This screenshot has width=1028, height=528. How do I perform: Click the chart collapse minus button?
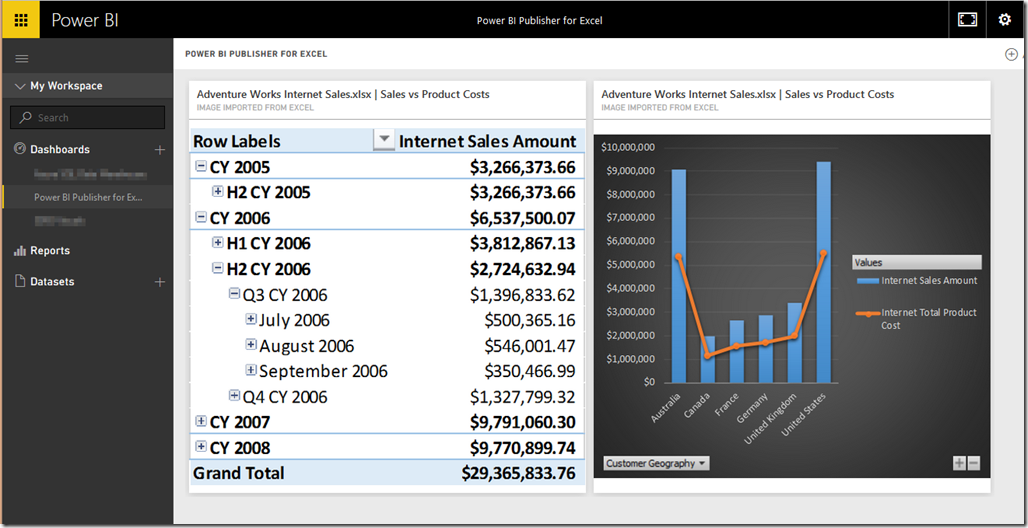click(x=974, y=464)
